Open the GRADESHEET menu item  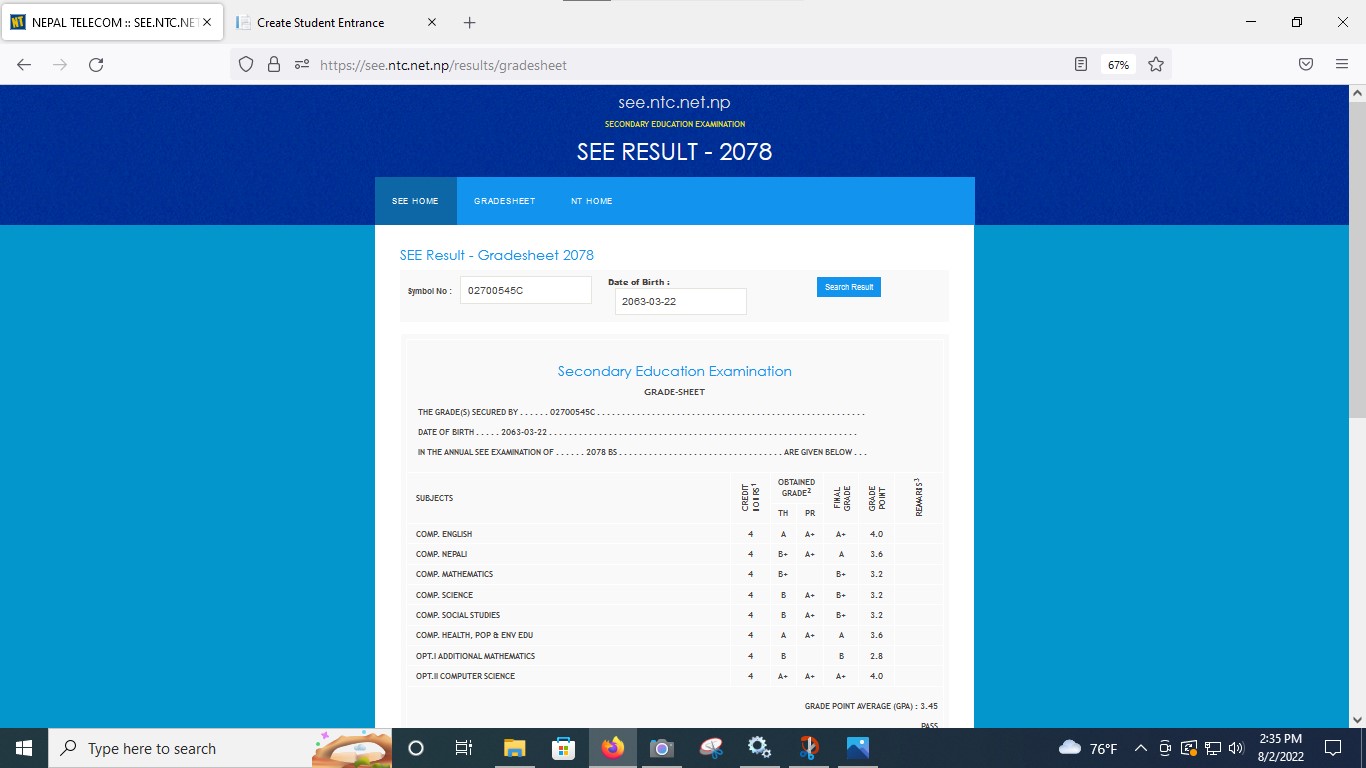[x=504, y=201]
